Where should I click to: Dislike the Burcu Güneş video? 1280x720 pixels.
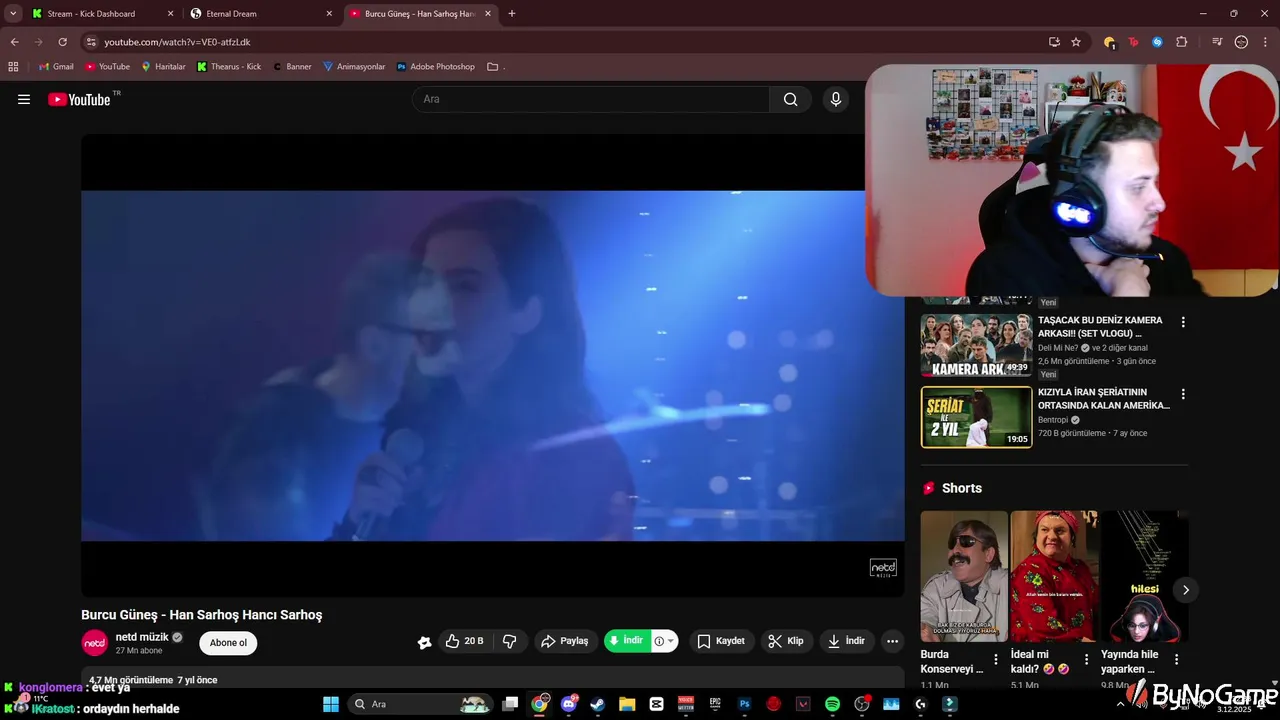[509, 641]
